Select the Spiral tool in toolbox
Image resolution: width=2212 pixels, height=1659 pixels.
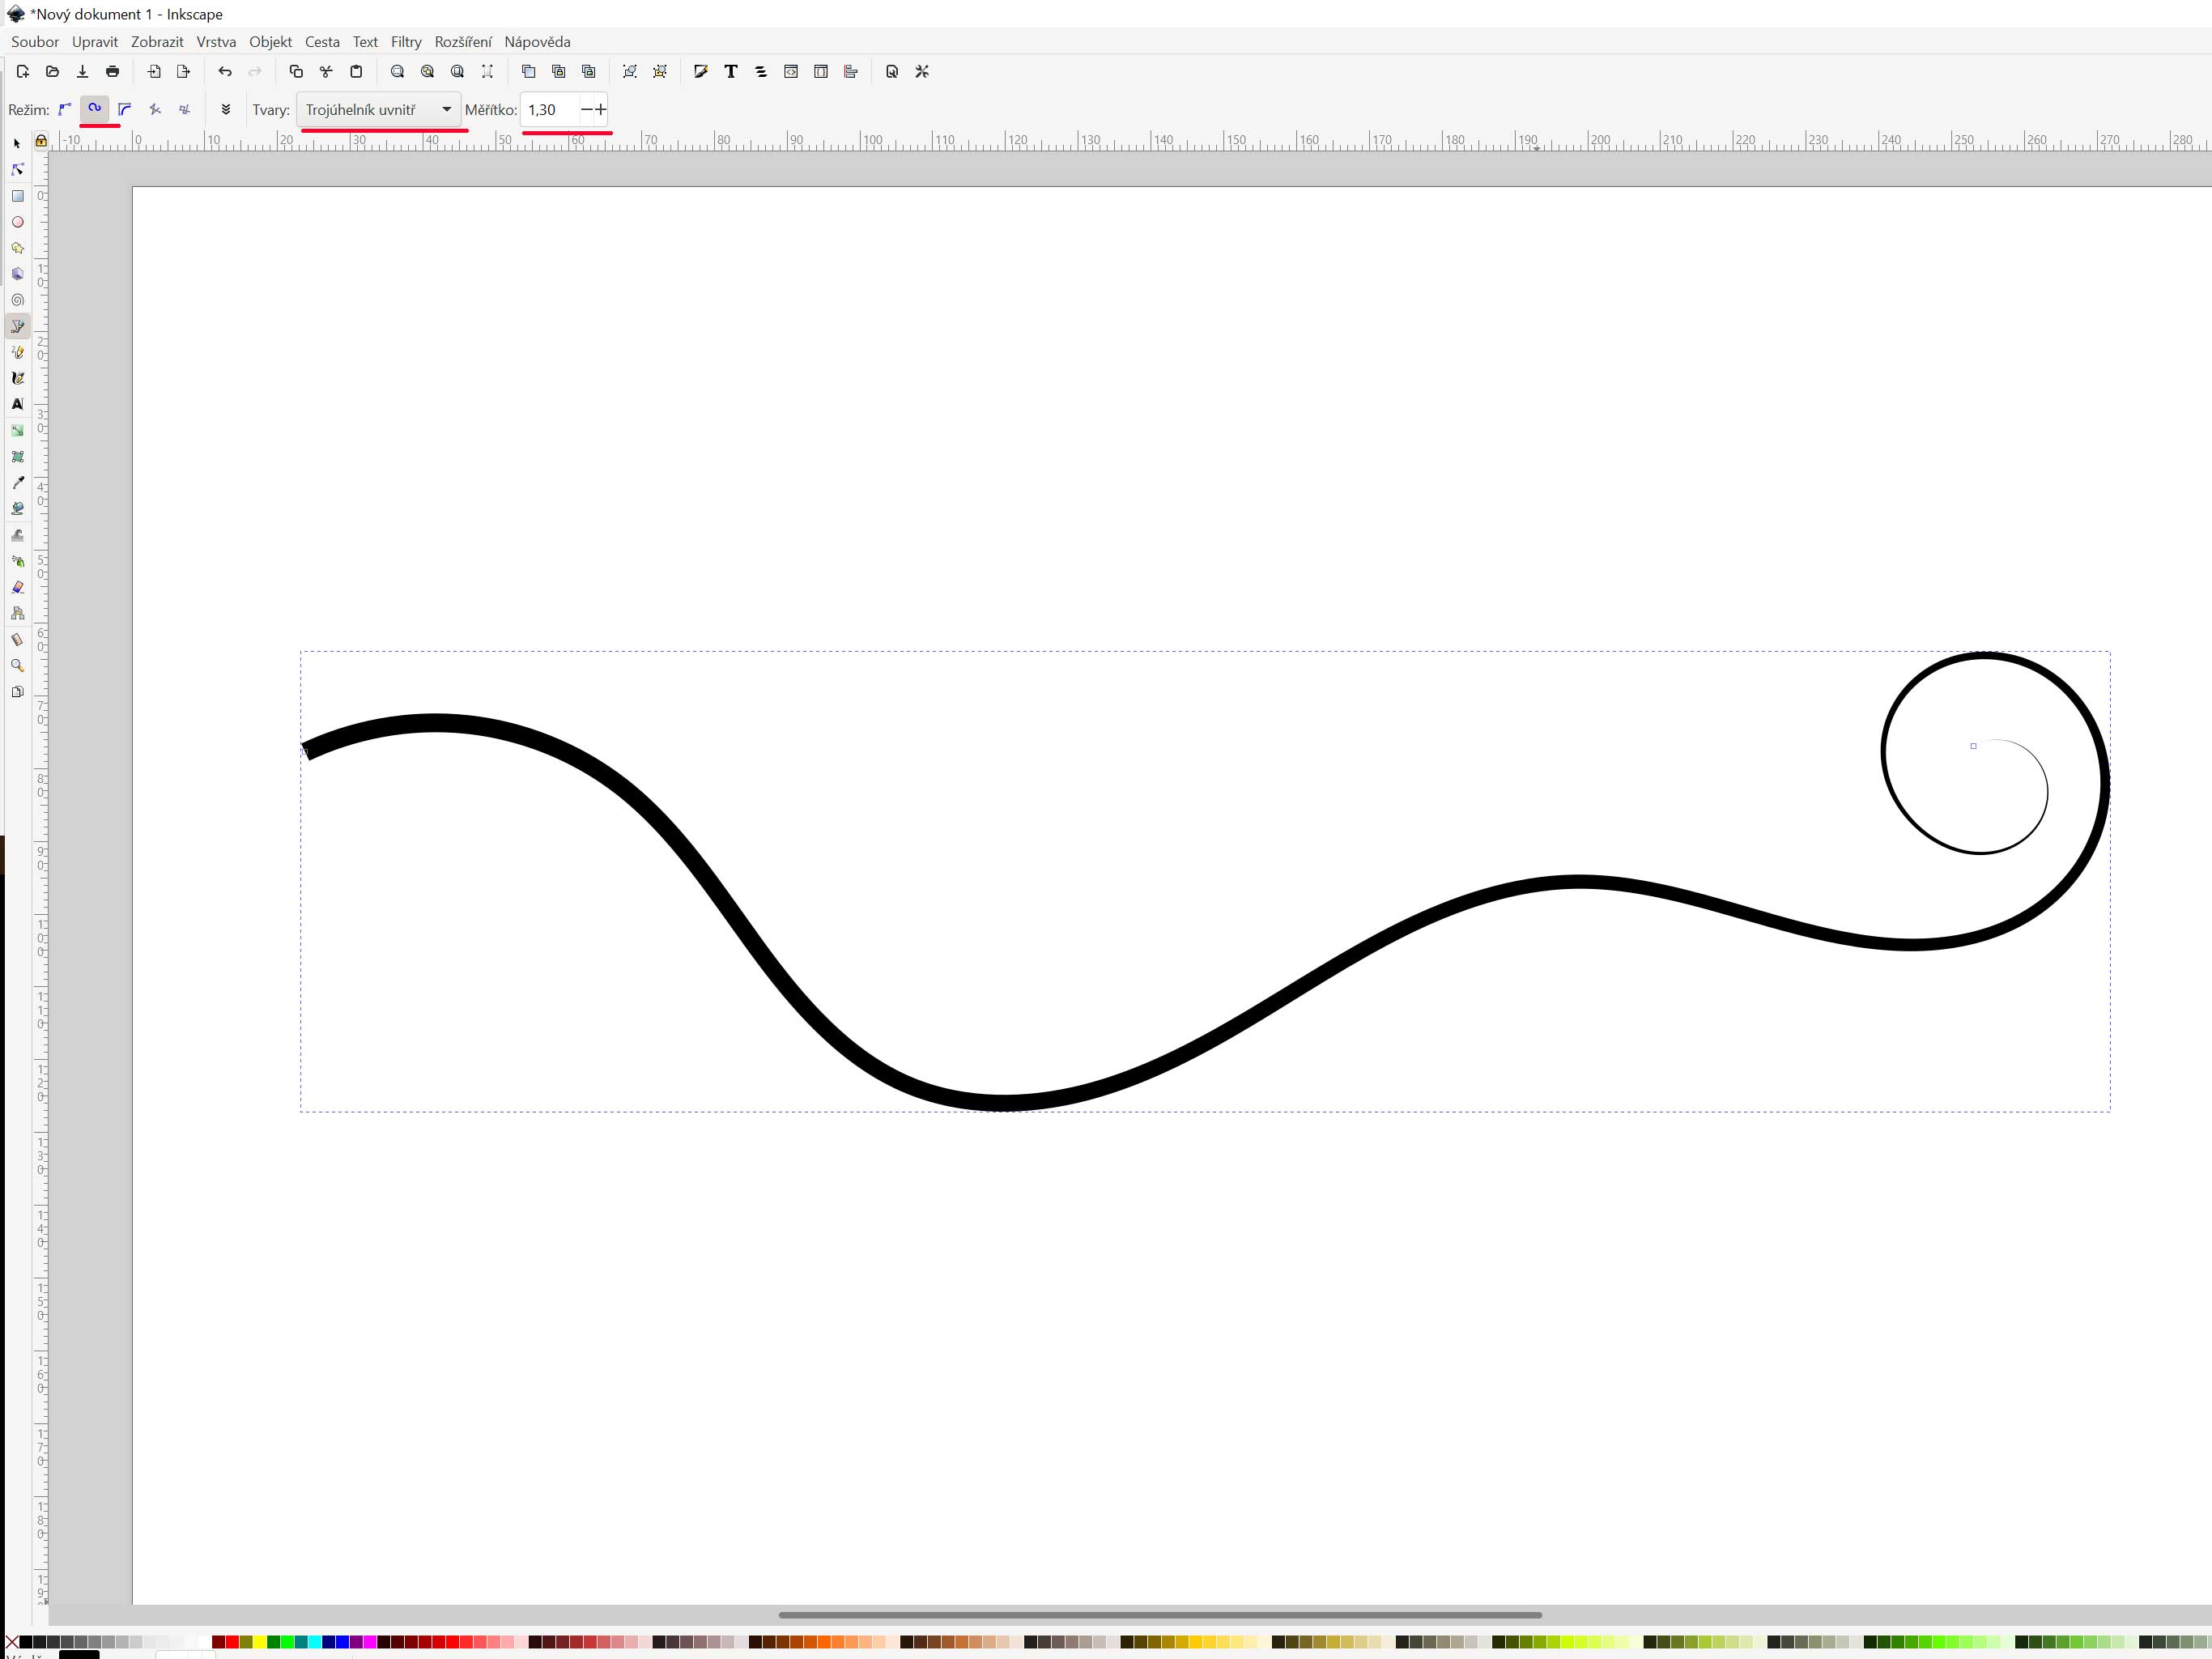[17, 300]
